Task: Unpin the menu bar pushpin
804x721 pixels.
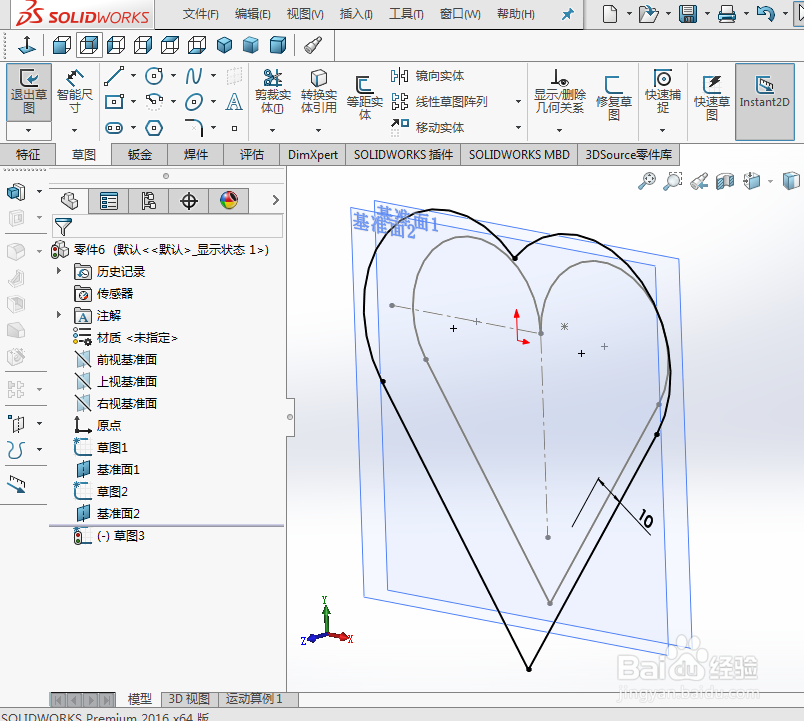Action: point(567,15)
